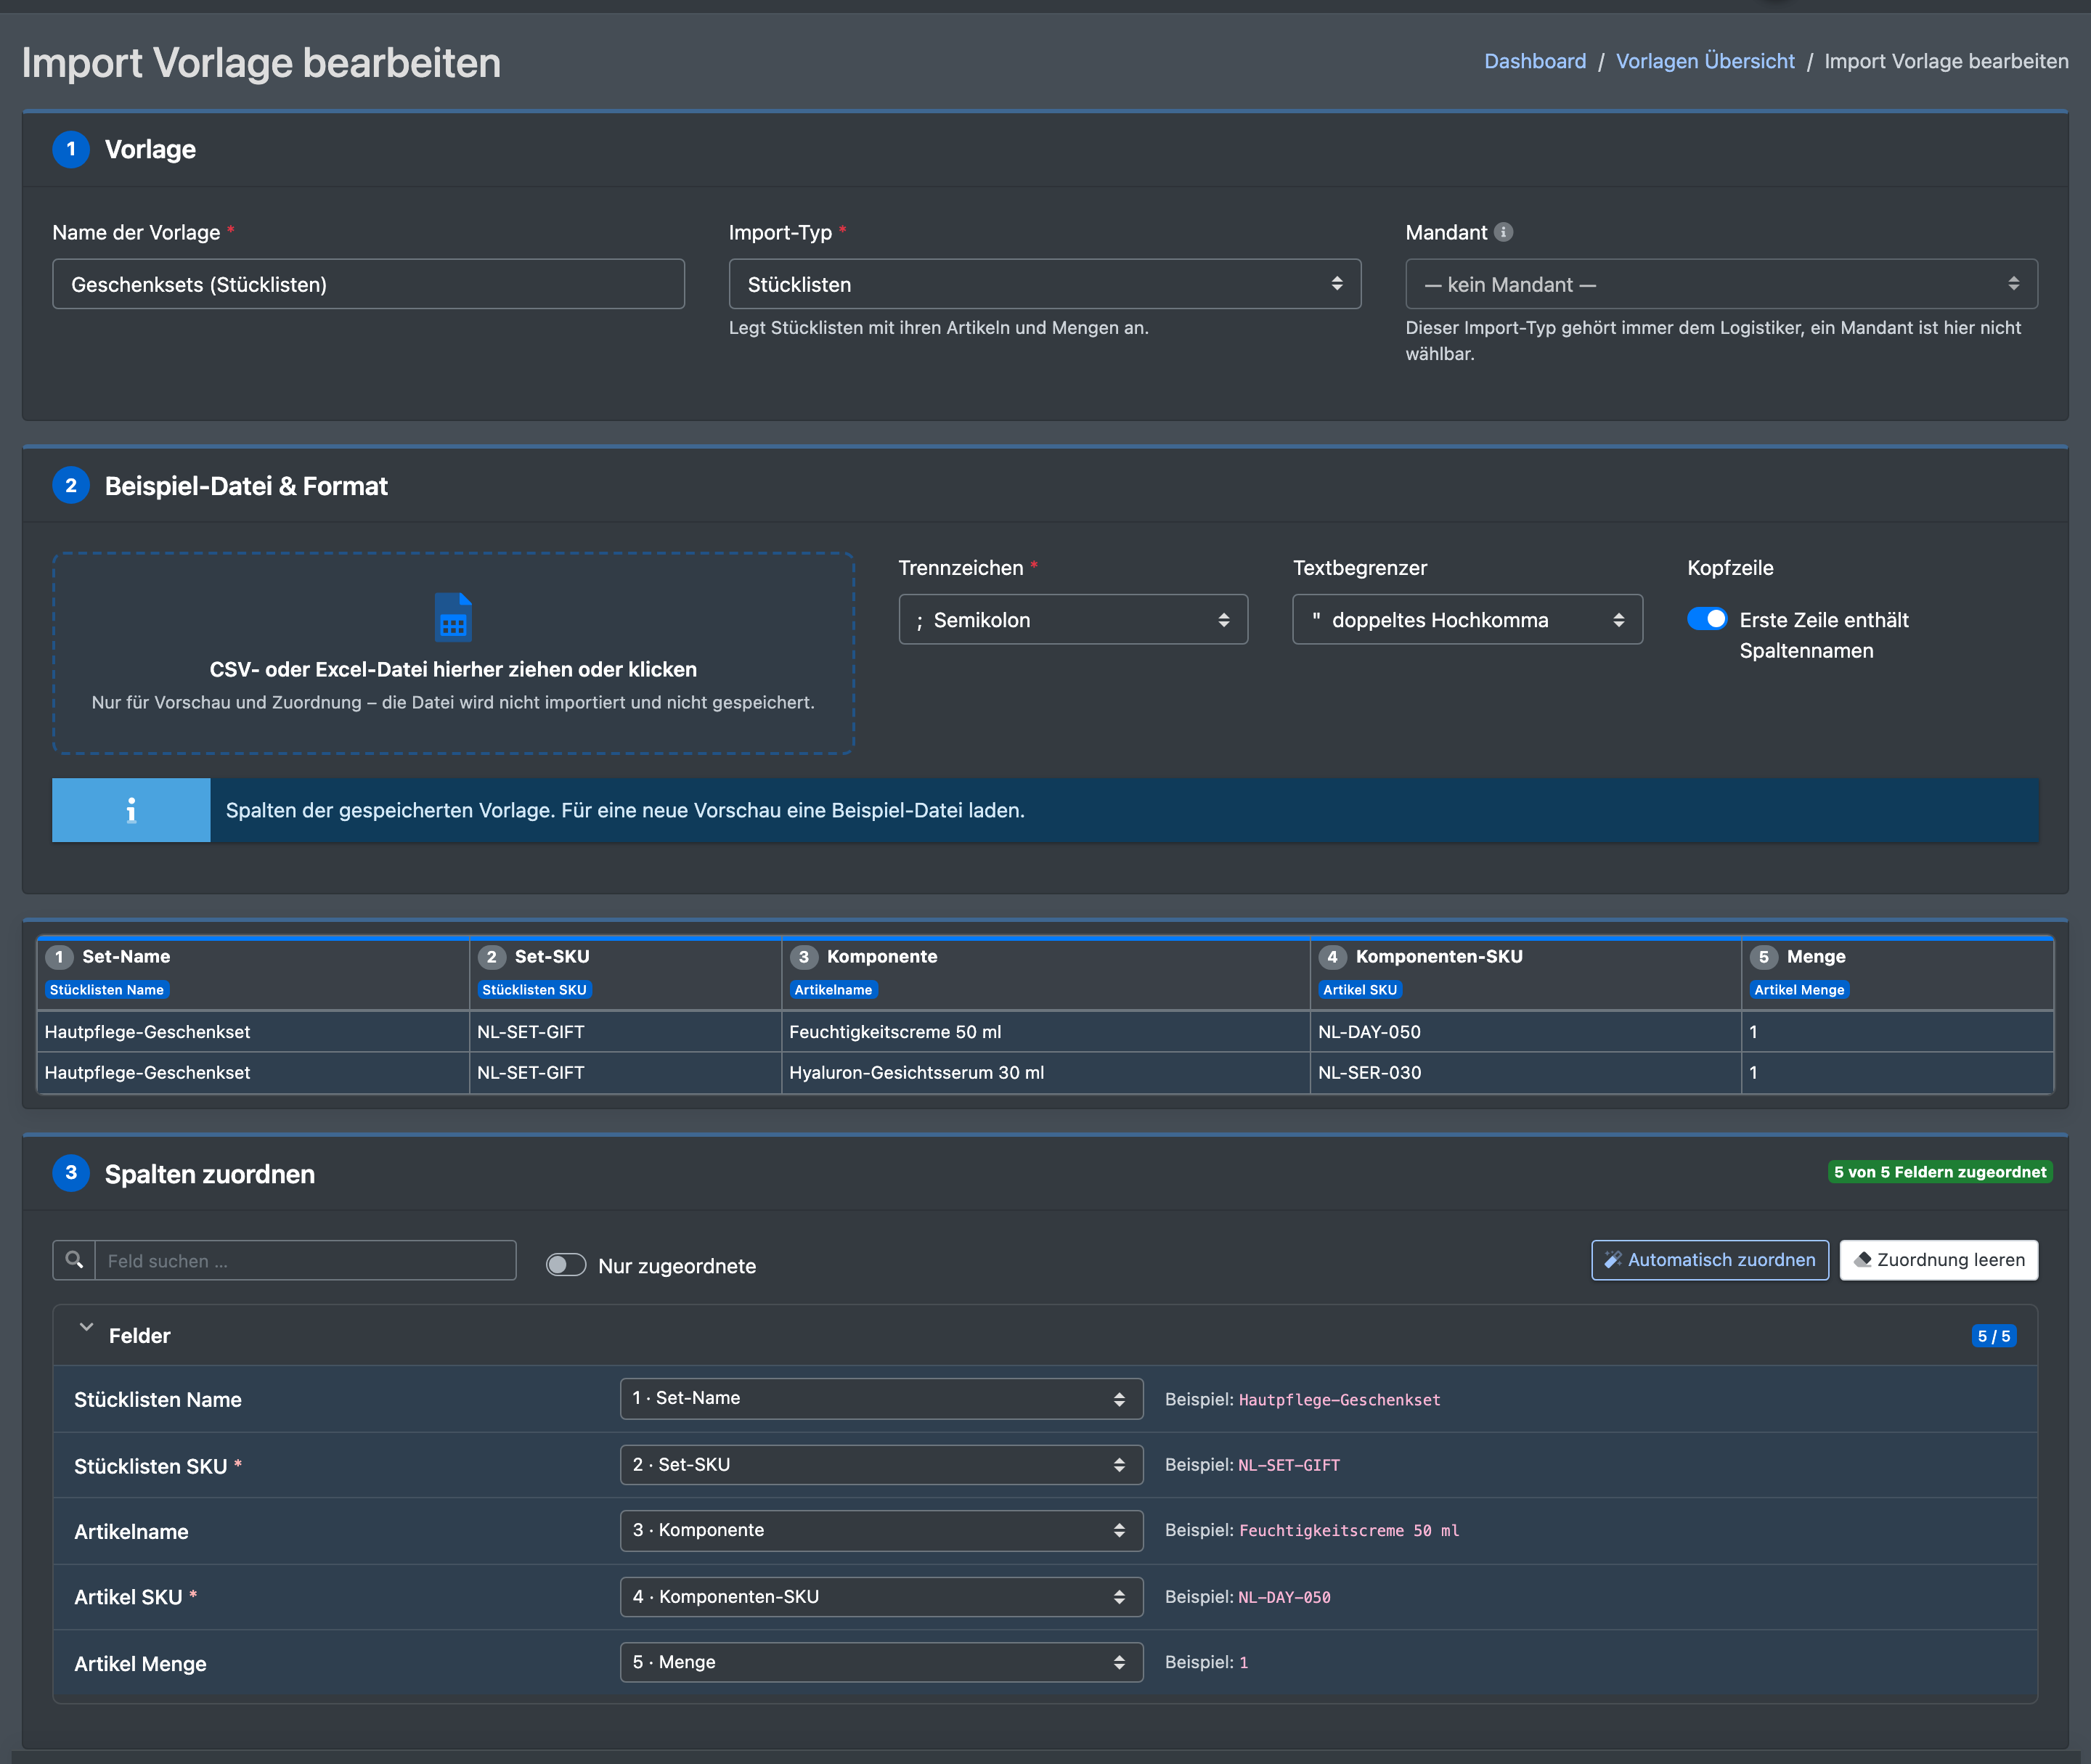Open the Mandant dropdown
The width and height of the screenshot is (2091, 1764).
click(1721, 284)
